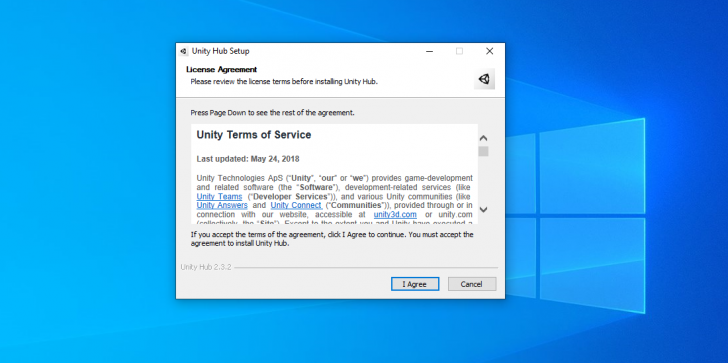
Task: Open the Unity Teams link
Action: pyautogui.click(x=219, y=196)
